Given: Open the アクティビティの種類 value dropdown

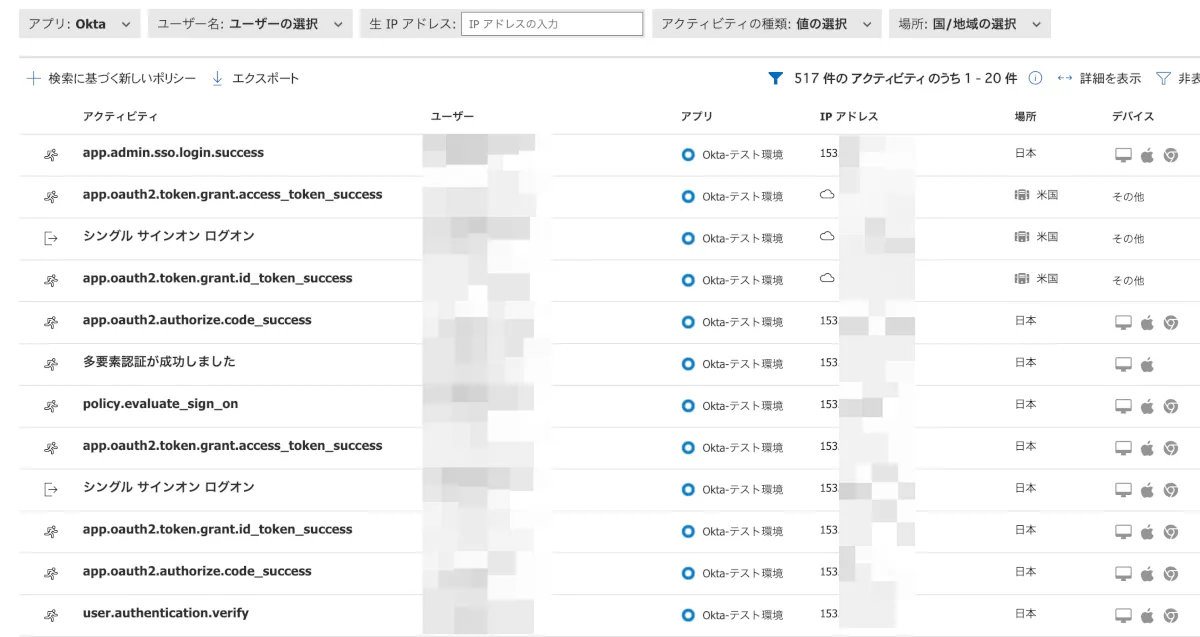Looking at the screenshot, I should pyautogui.click(x=766, y=24).
